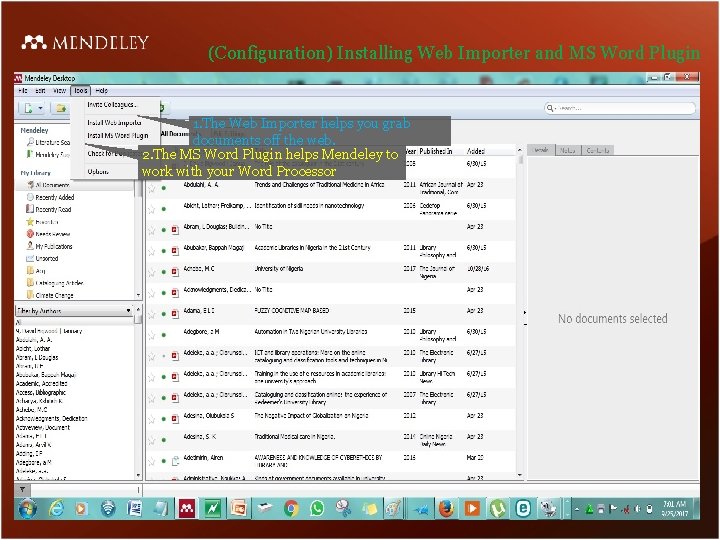Switch to the Contents tab
The width and height of the screenshot is (720, 540).
tap(597, 150)
